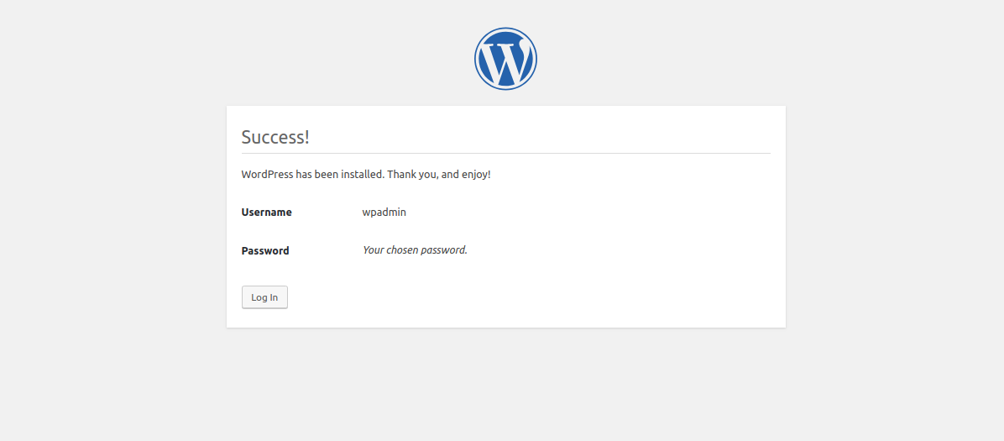
Task: Click the word 'WordPress' in the confirmation message
Action: pyautogui.click(x=267, y=174)
